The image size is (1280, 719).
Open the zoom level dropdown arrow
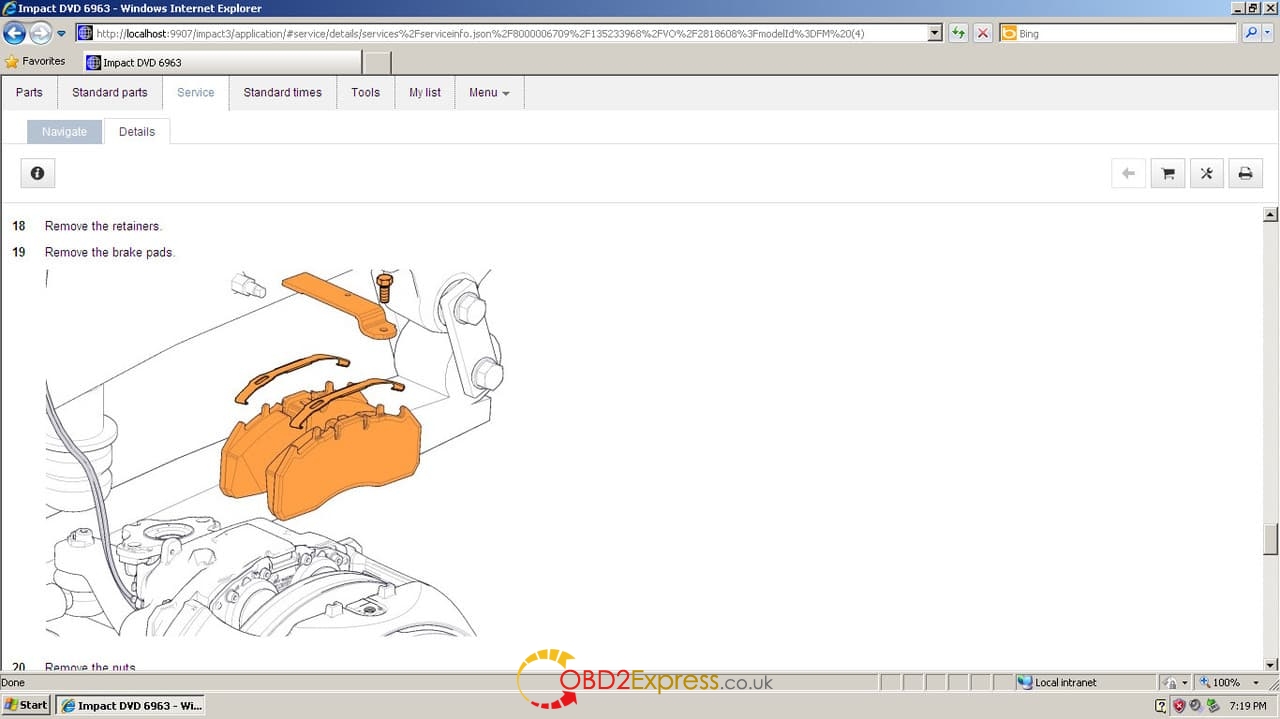[x=1256, y=682]
